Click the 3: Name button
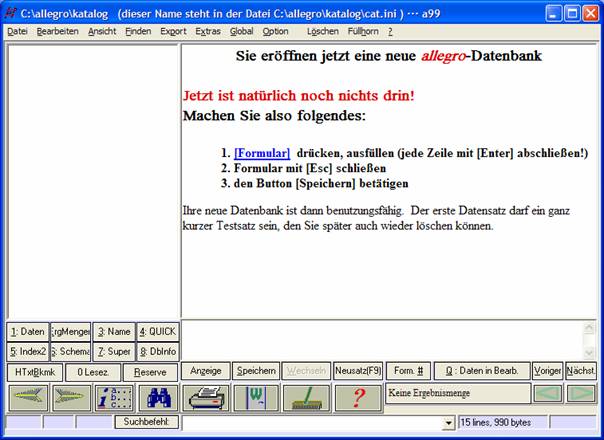 tap(114, 332)
